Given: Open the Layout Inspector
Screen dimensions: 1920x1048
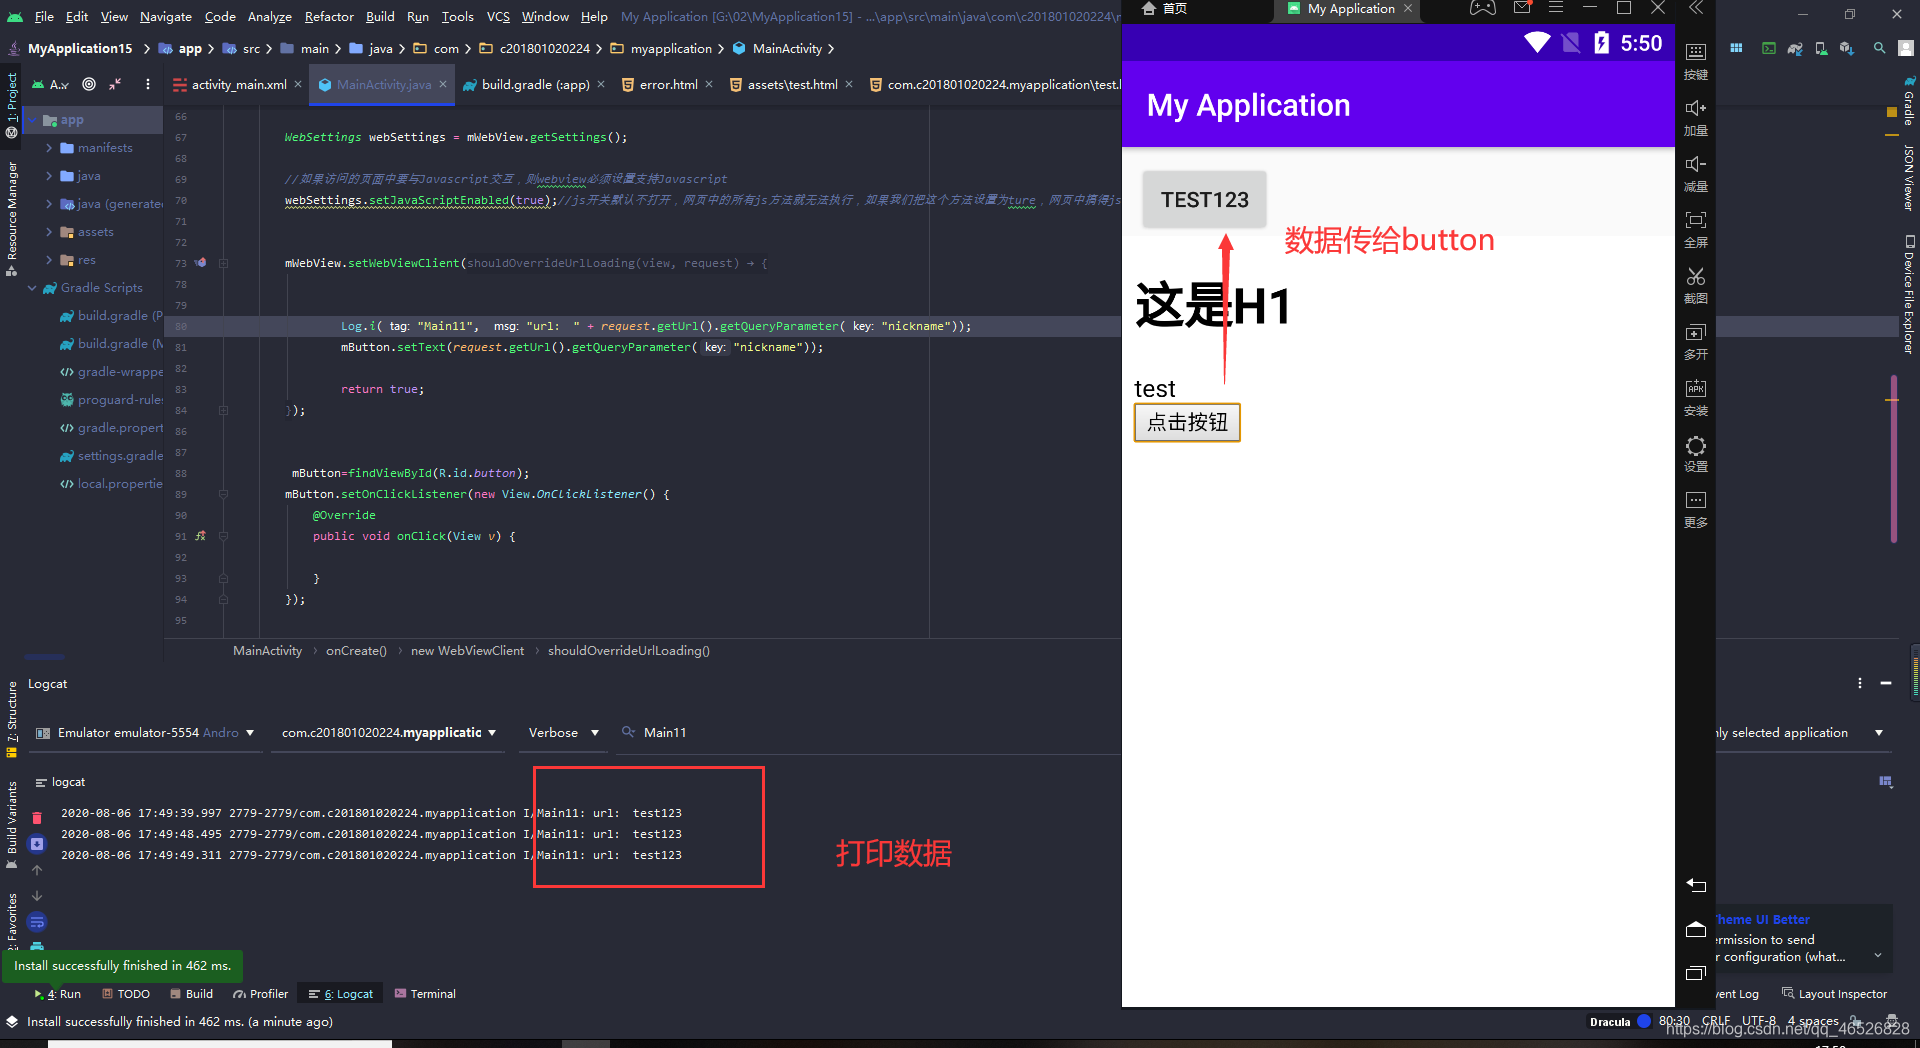Looking at the screenshot, I should (x=1835, y=994).
